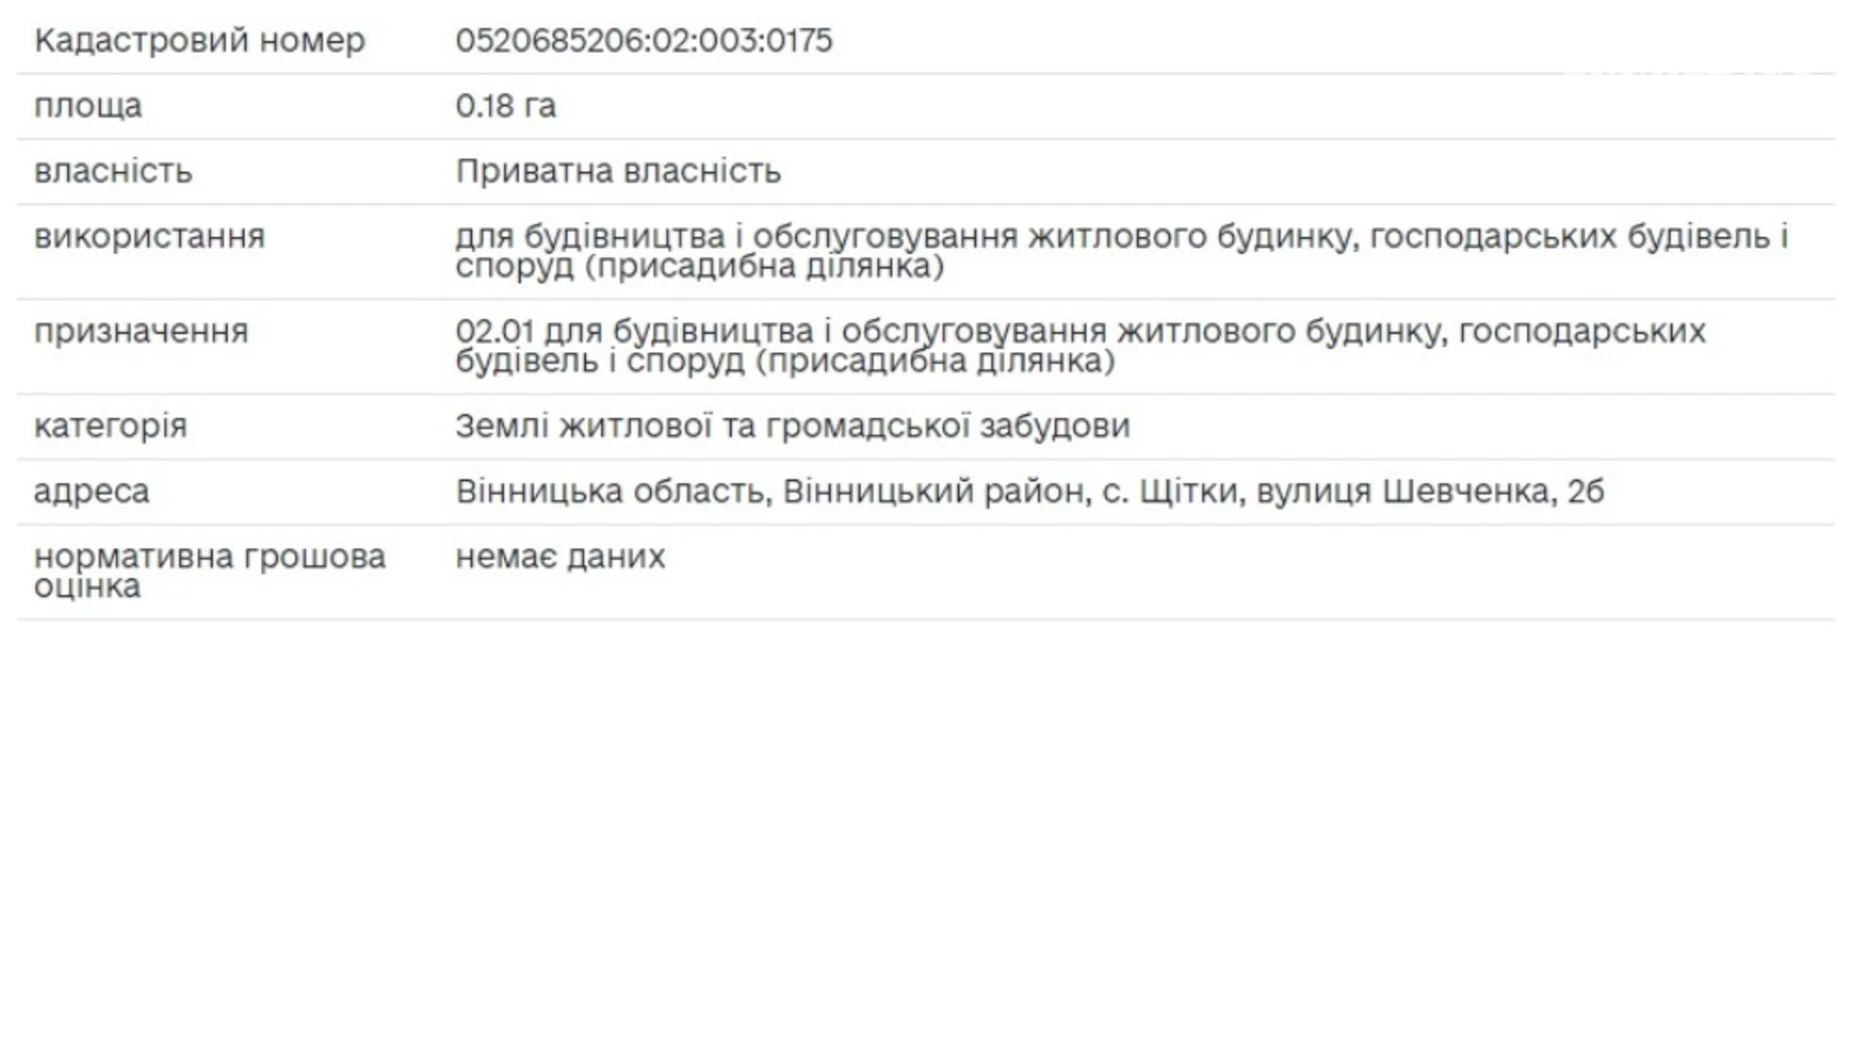Viewport: 1850px width, 1040px height.
Task: Click the 'площа' row label
Action: 88,106
